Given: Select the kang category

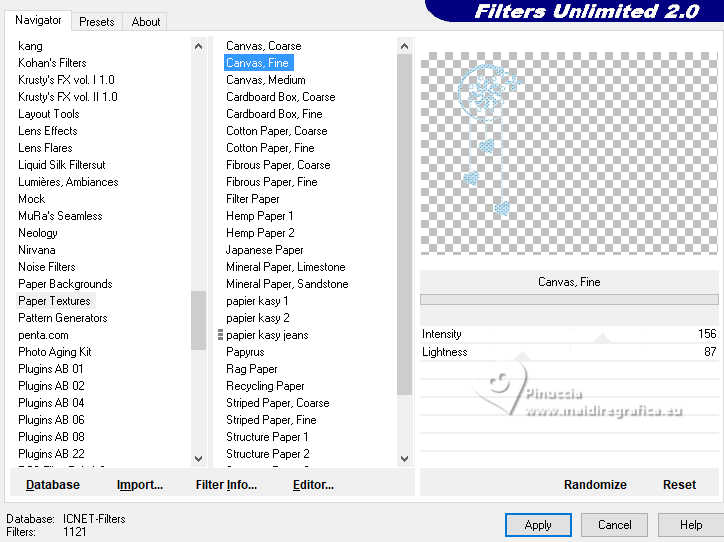Looking at the screenshot, I should (30, 46).
